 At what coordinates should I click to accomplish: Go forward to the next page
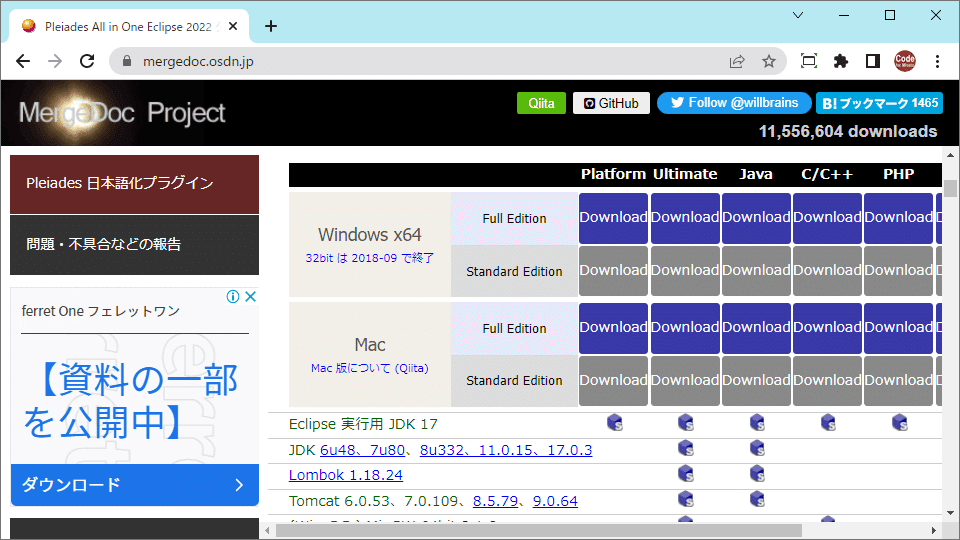click(55, 61)
